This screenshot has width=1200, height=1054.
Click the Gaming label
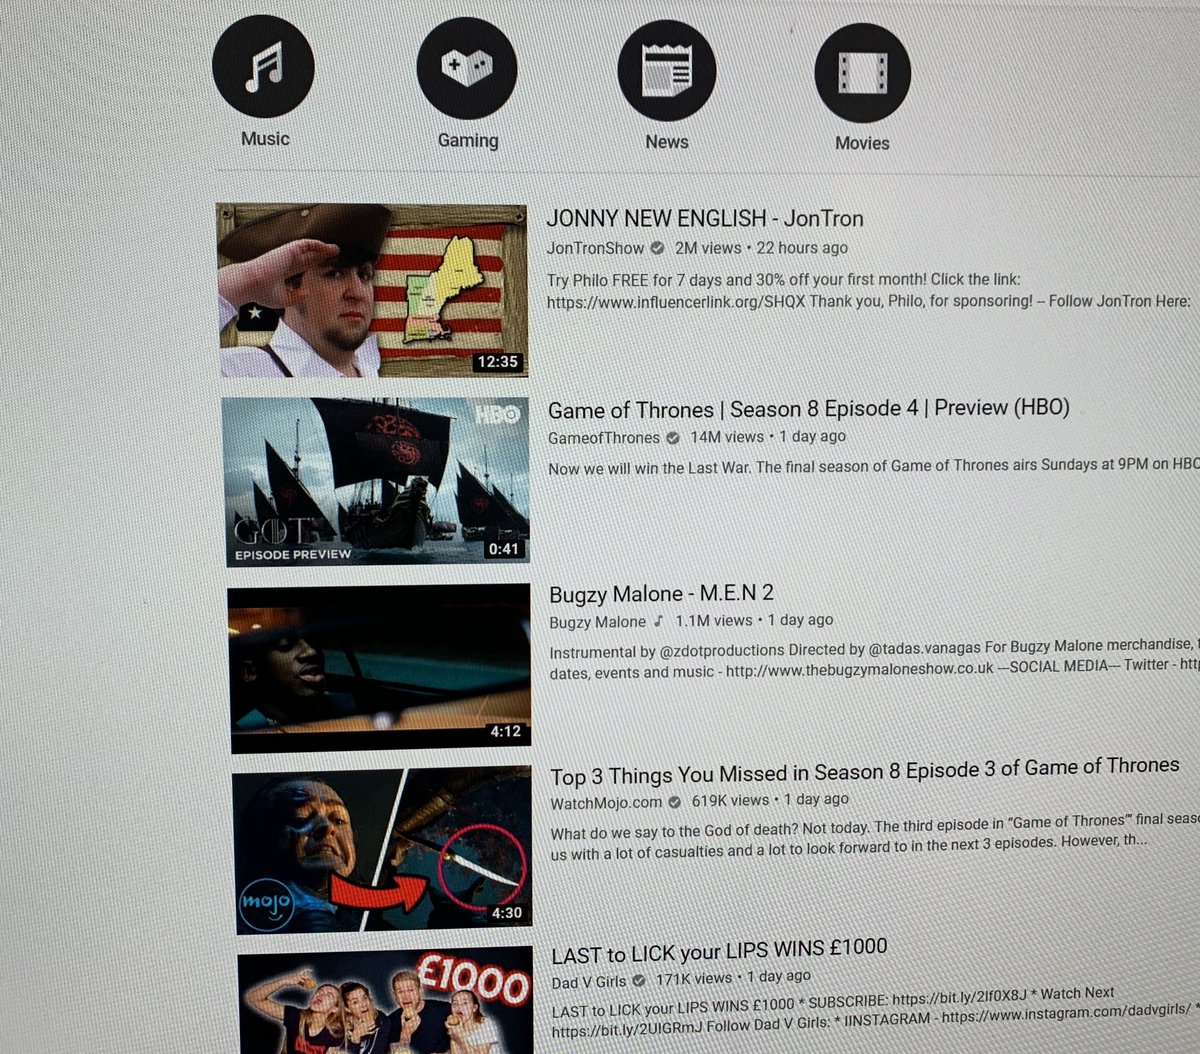coord(468,141)
